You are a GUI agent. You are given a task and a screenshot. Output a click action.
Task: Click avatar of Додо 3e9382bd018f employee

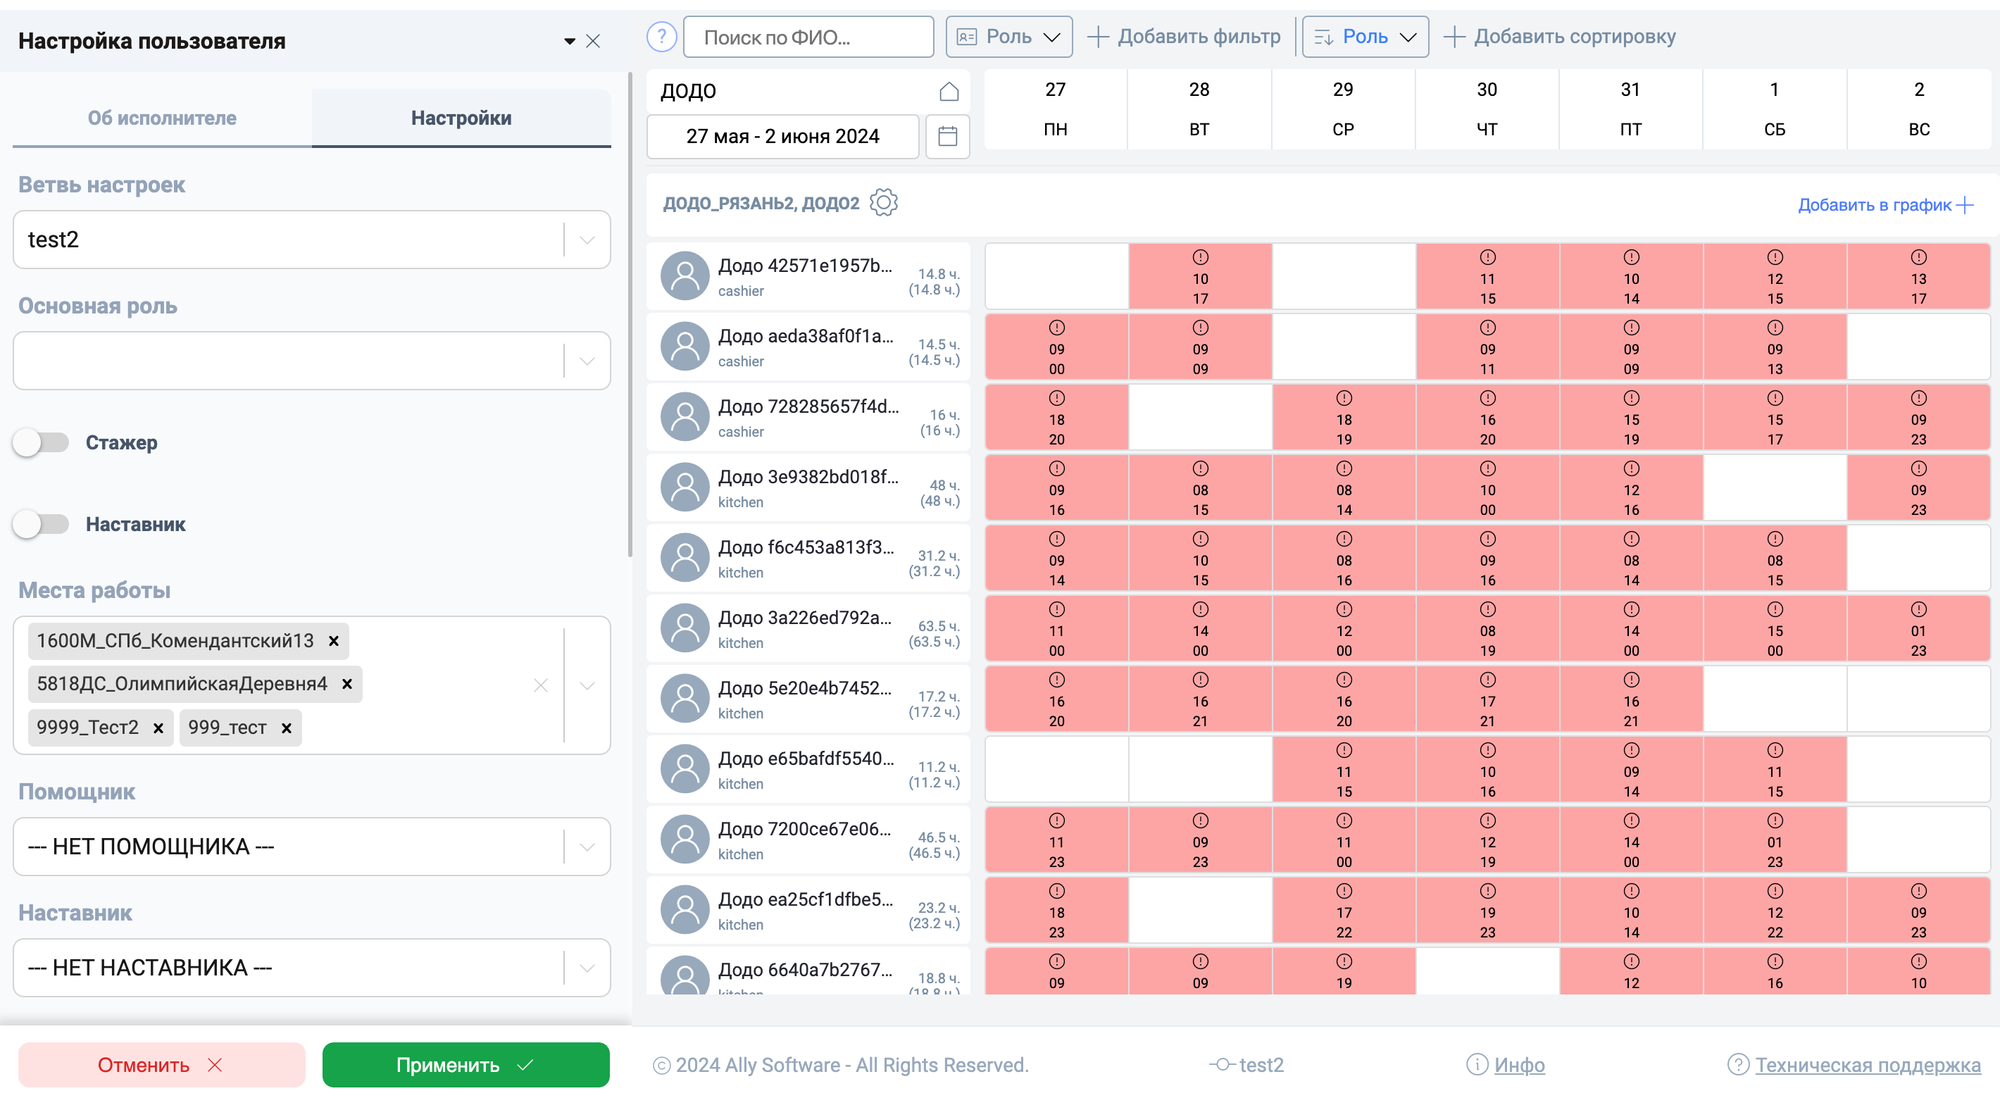[x=685, y=487]
